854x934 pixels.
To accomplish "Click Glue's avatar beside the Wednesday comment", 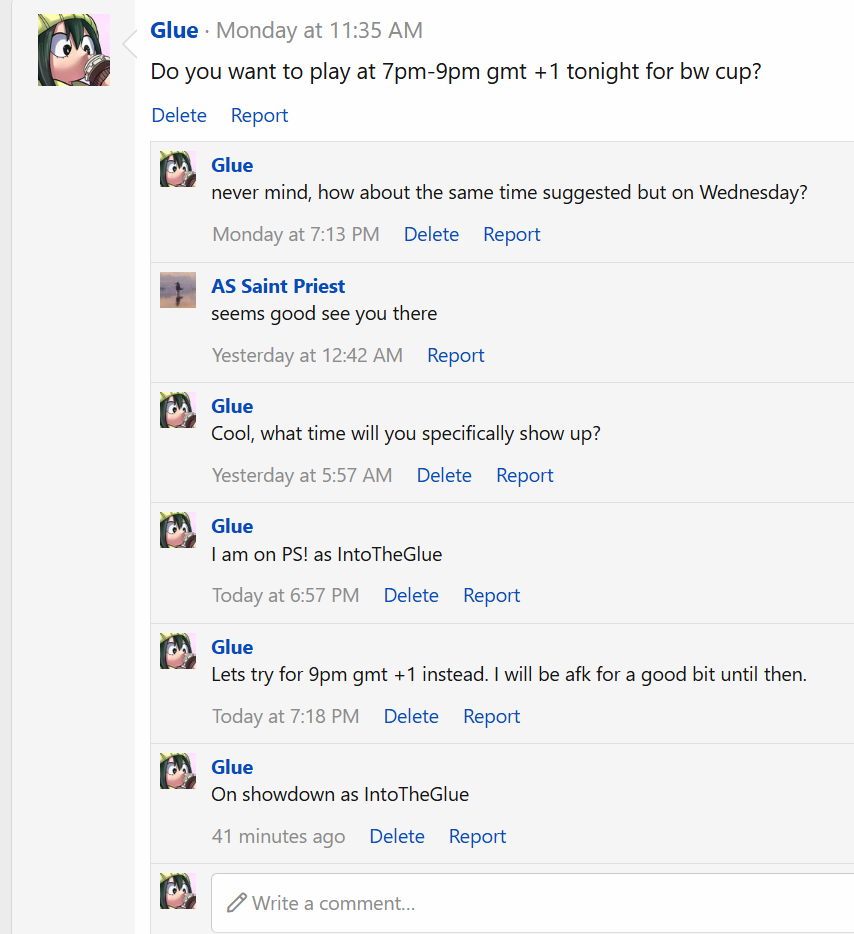I will point(178,169).
